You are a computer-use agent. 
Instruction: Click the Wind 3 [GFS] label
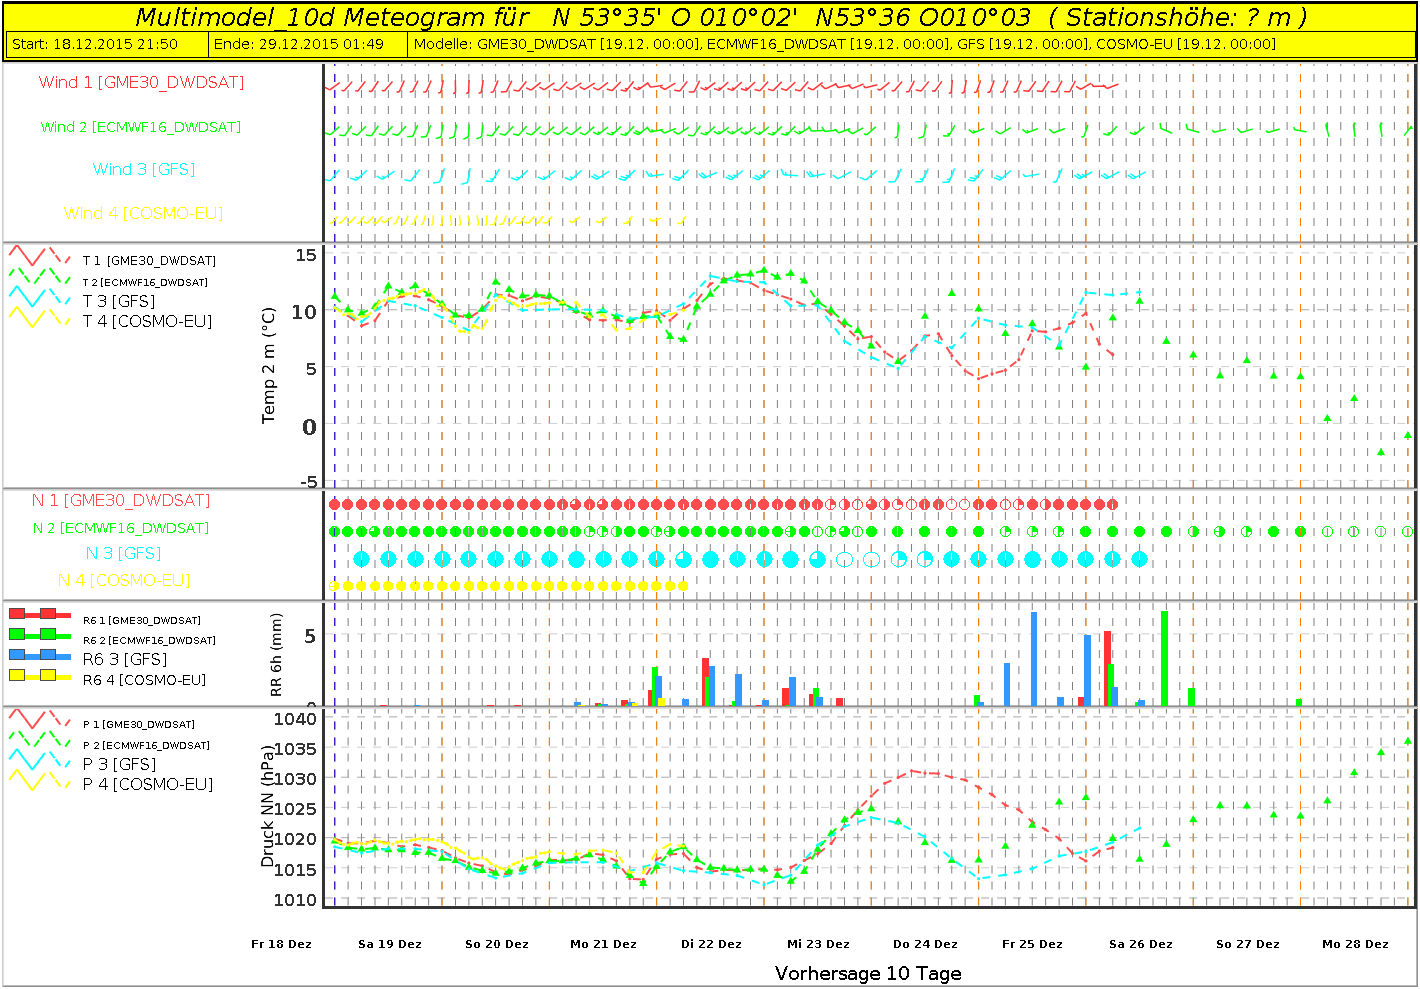[x=144, y=169]
